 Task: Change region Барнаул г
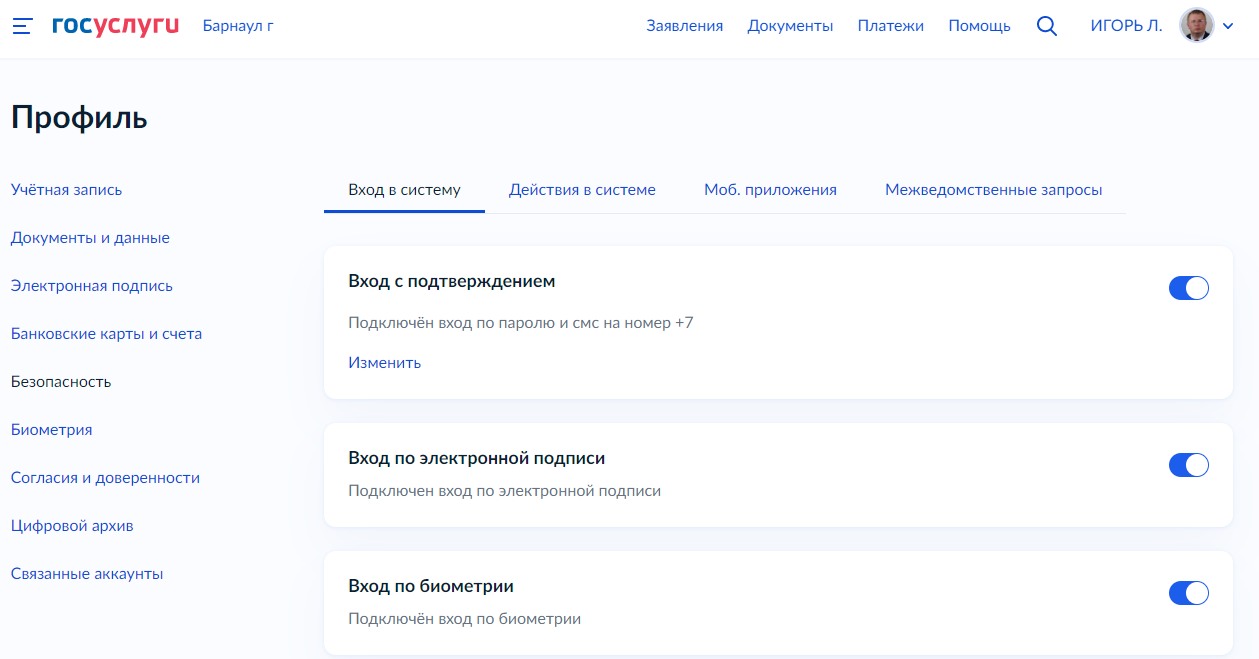point(238,26)
